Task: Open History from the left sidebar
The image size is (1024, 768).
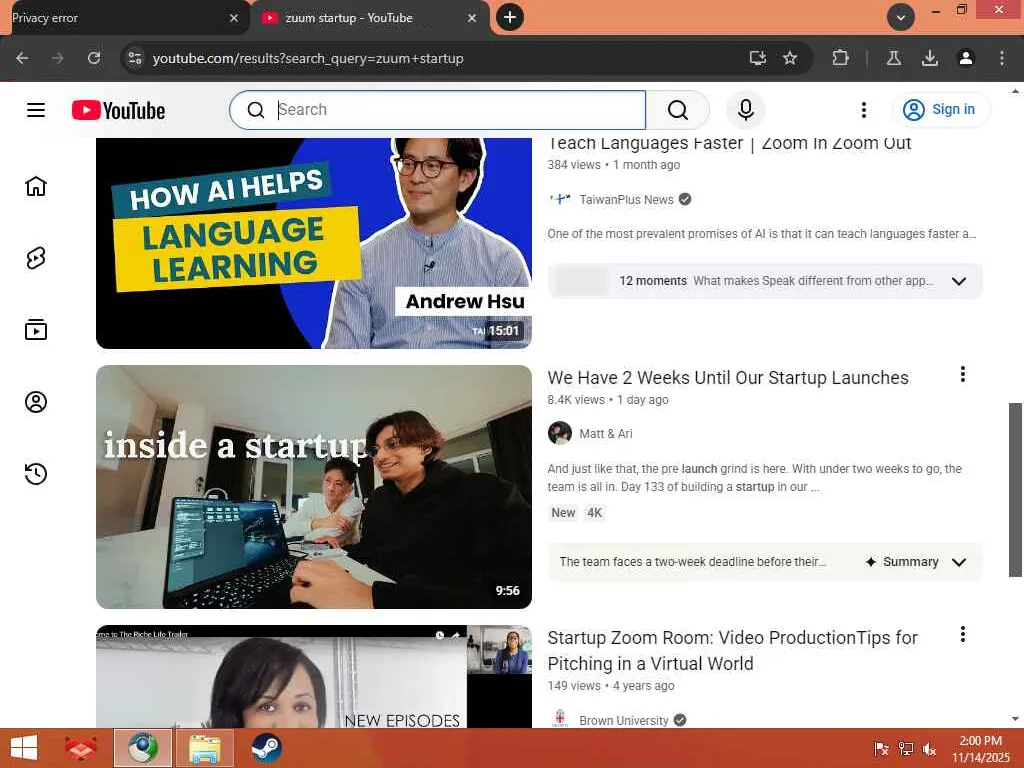Action: [36, 473]
